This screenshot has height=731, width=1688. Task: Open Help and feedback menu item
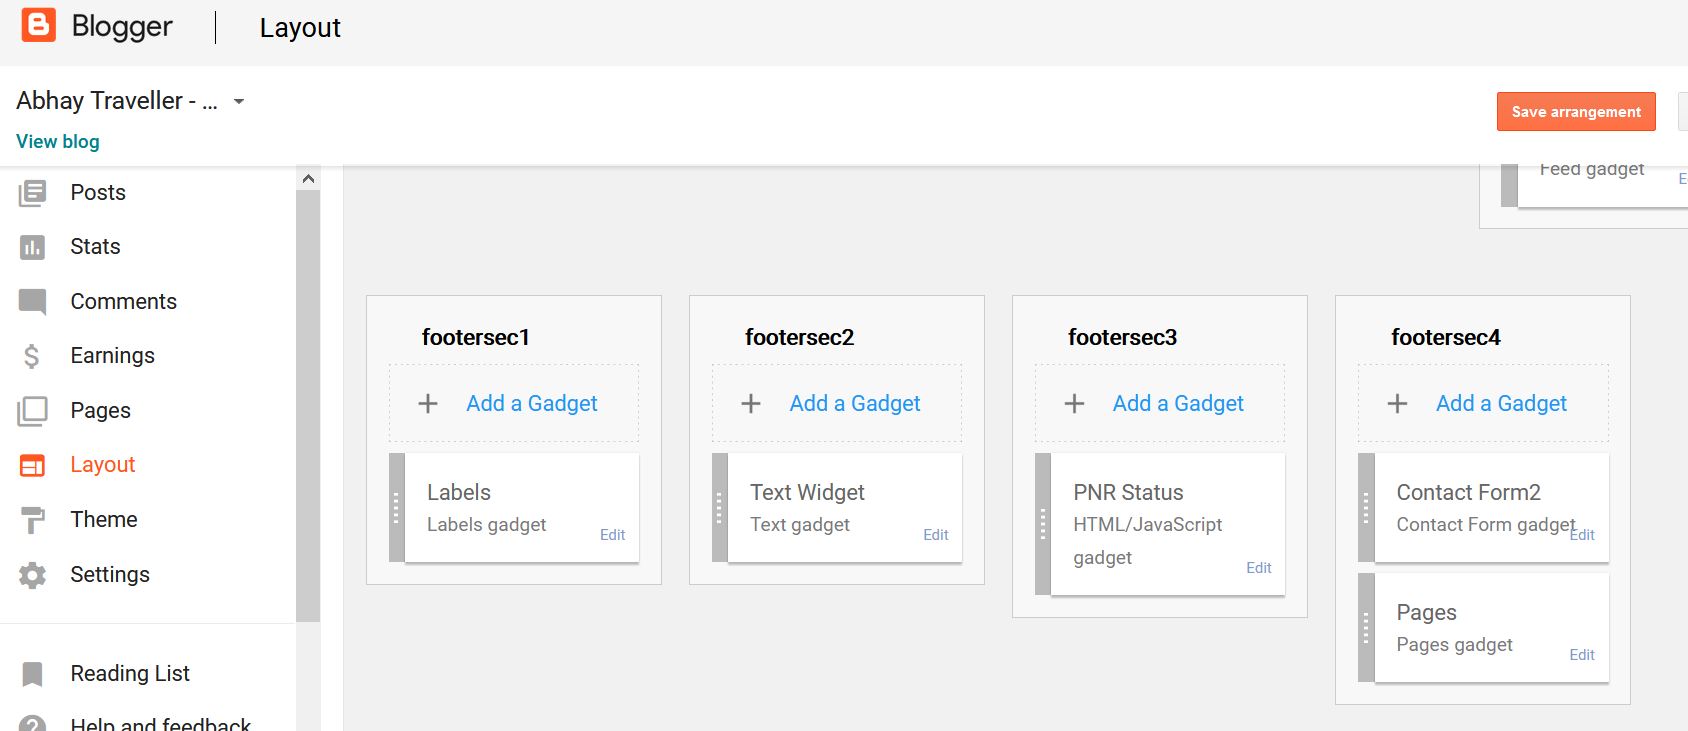(160, 722)
